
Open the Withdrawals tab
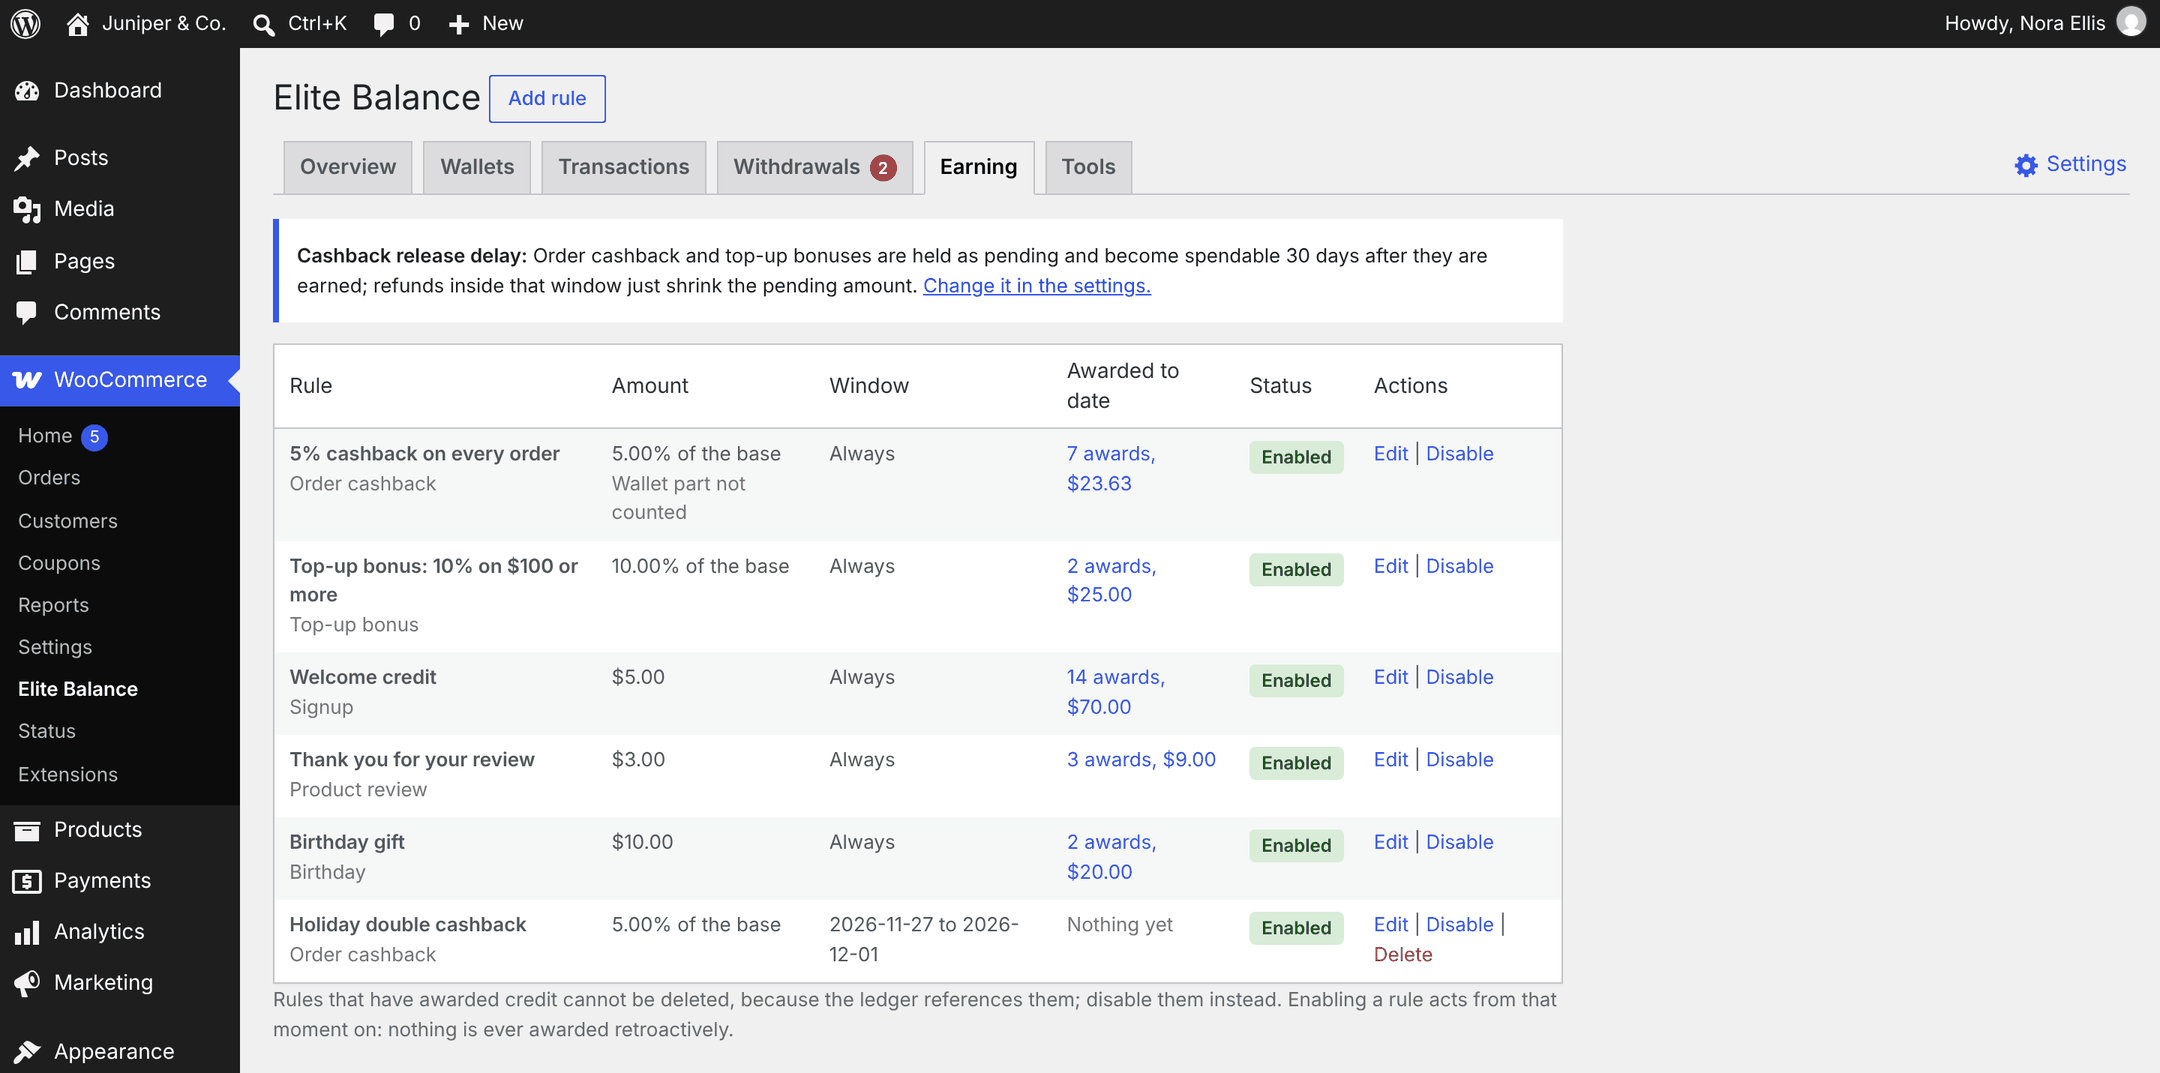click(x=814, y=167)
